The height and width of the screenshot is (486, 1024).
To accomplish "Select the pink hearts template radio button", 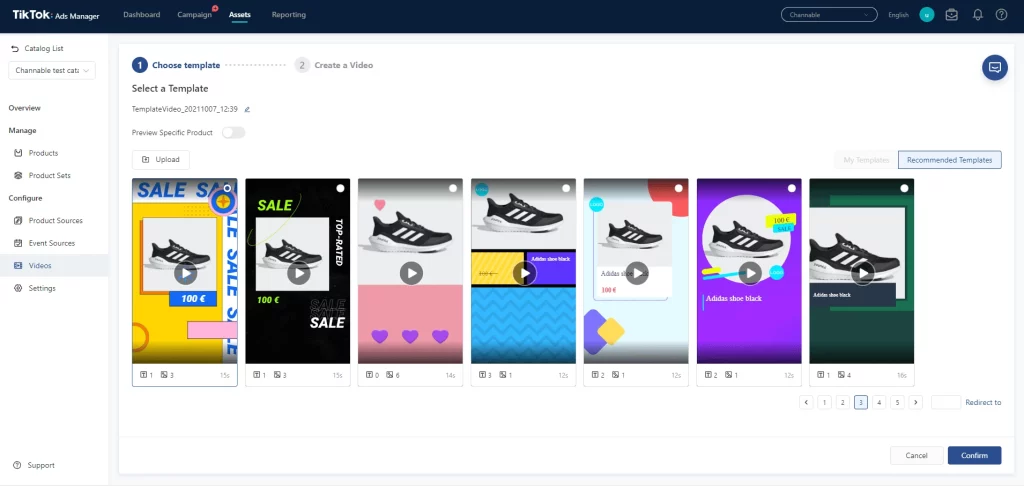I will coord(454,188).
